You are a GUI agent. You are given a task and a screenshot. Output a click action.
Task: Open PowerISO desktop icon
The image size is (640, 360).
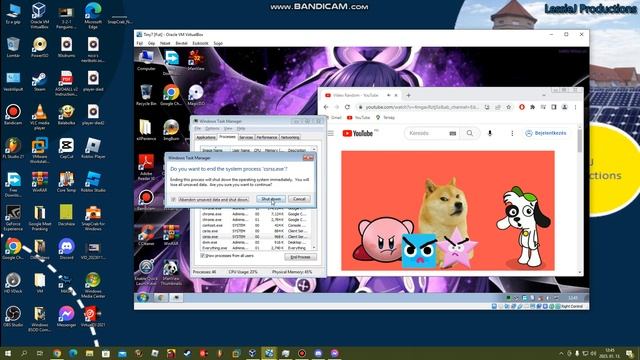pyautogui.click(x=40, y=47)
